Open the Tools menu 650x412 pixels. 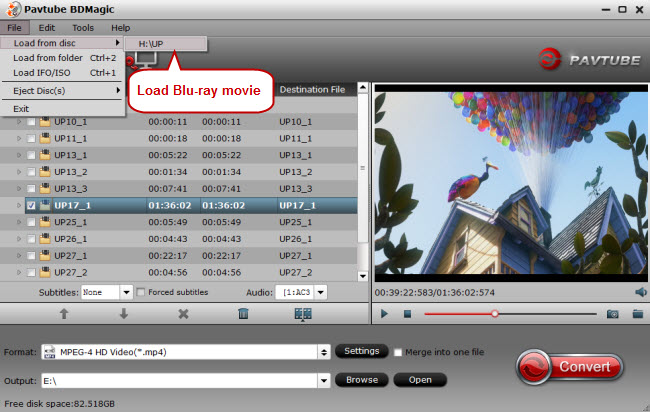(x=83, y=28)
